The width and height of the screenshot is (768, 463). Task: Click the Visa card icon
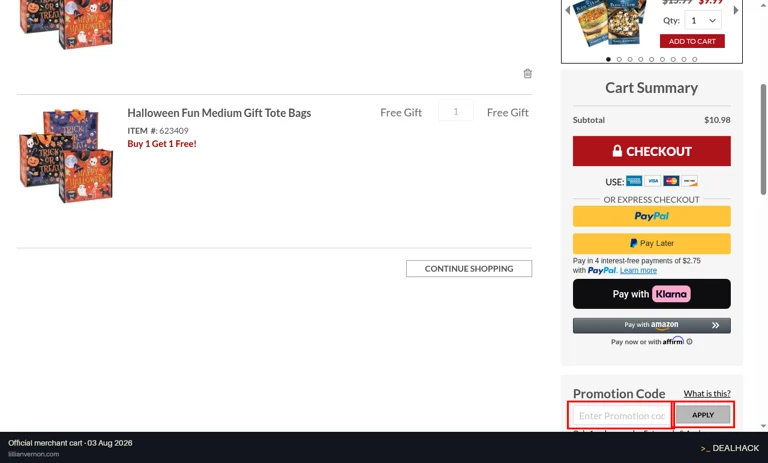click(652, 181)
